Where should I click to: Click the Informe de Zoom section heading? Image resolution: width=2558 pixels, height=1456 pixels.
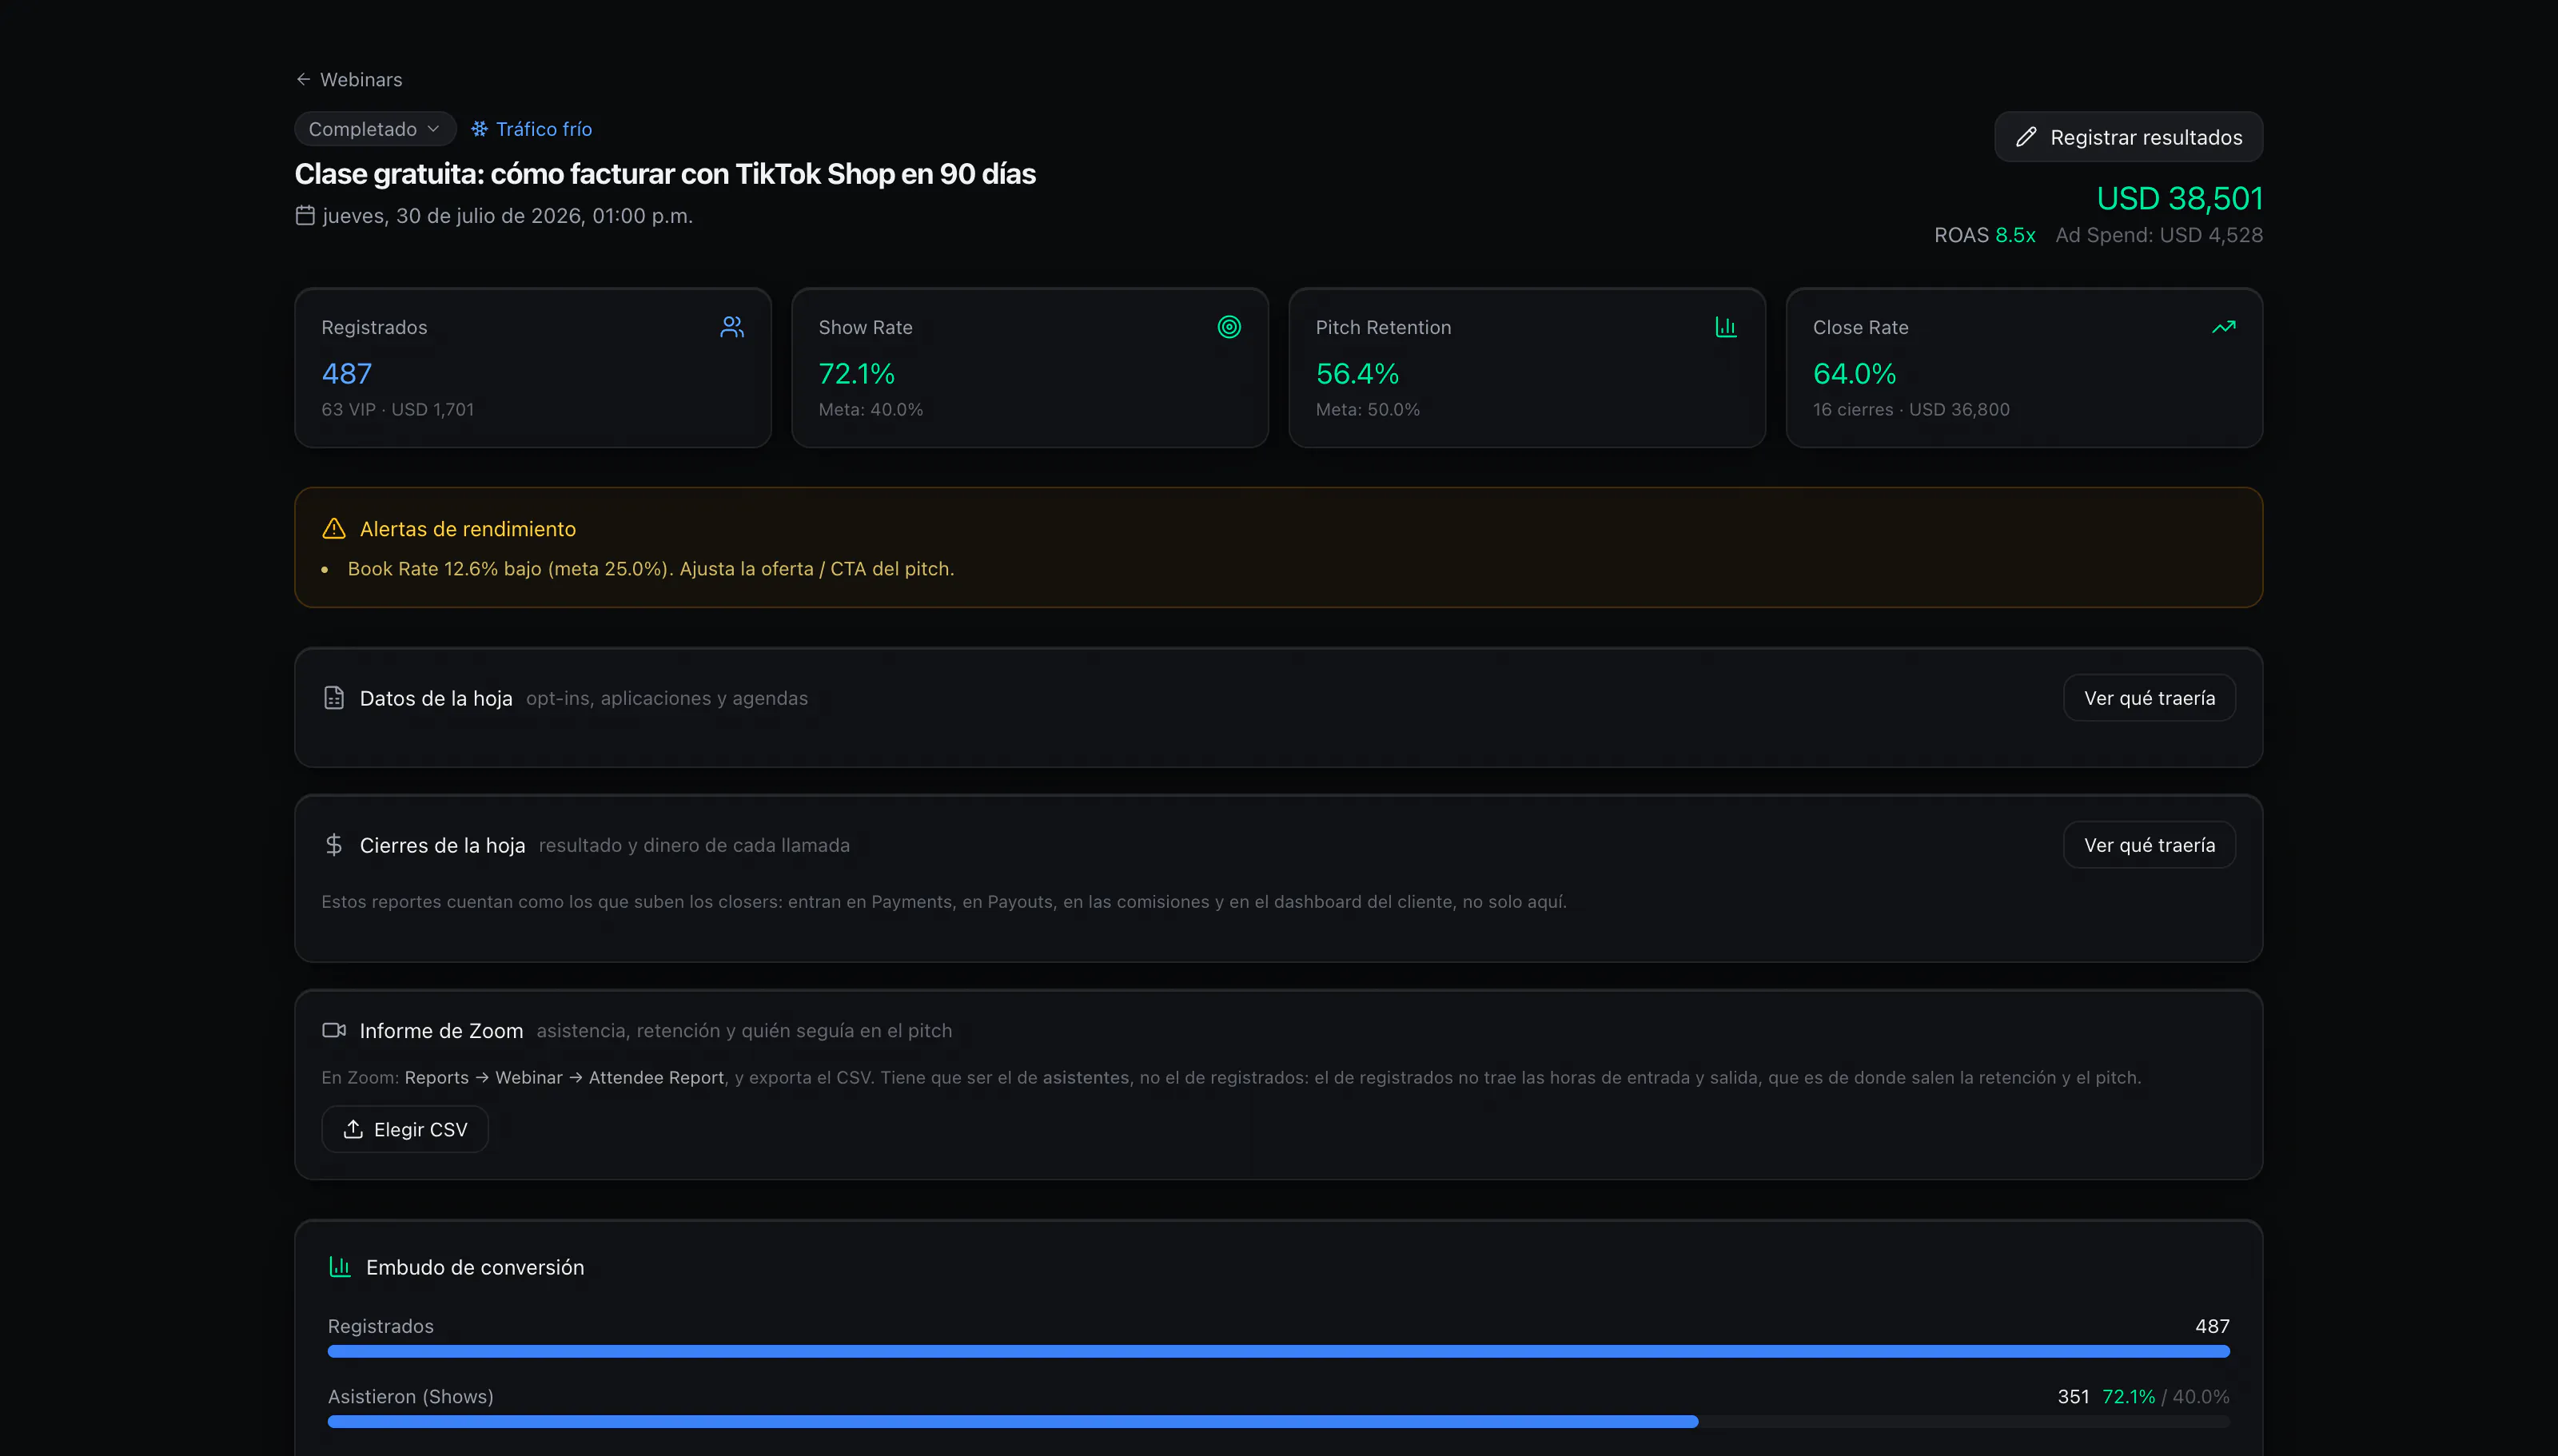[441, 1030]
